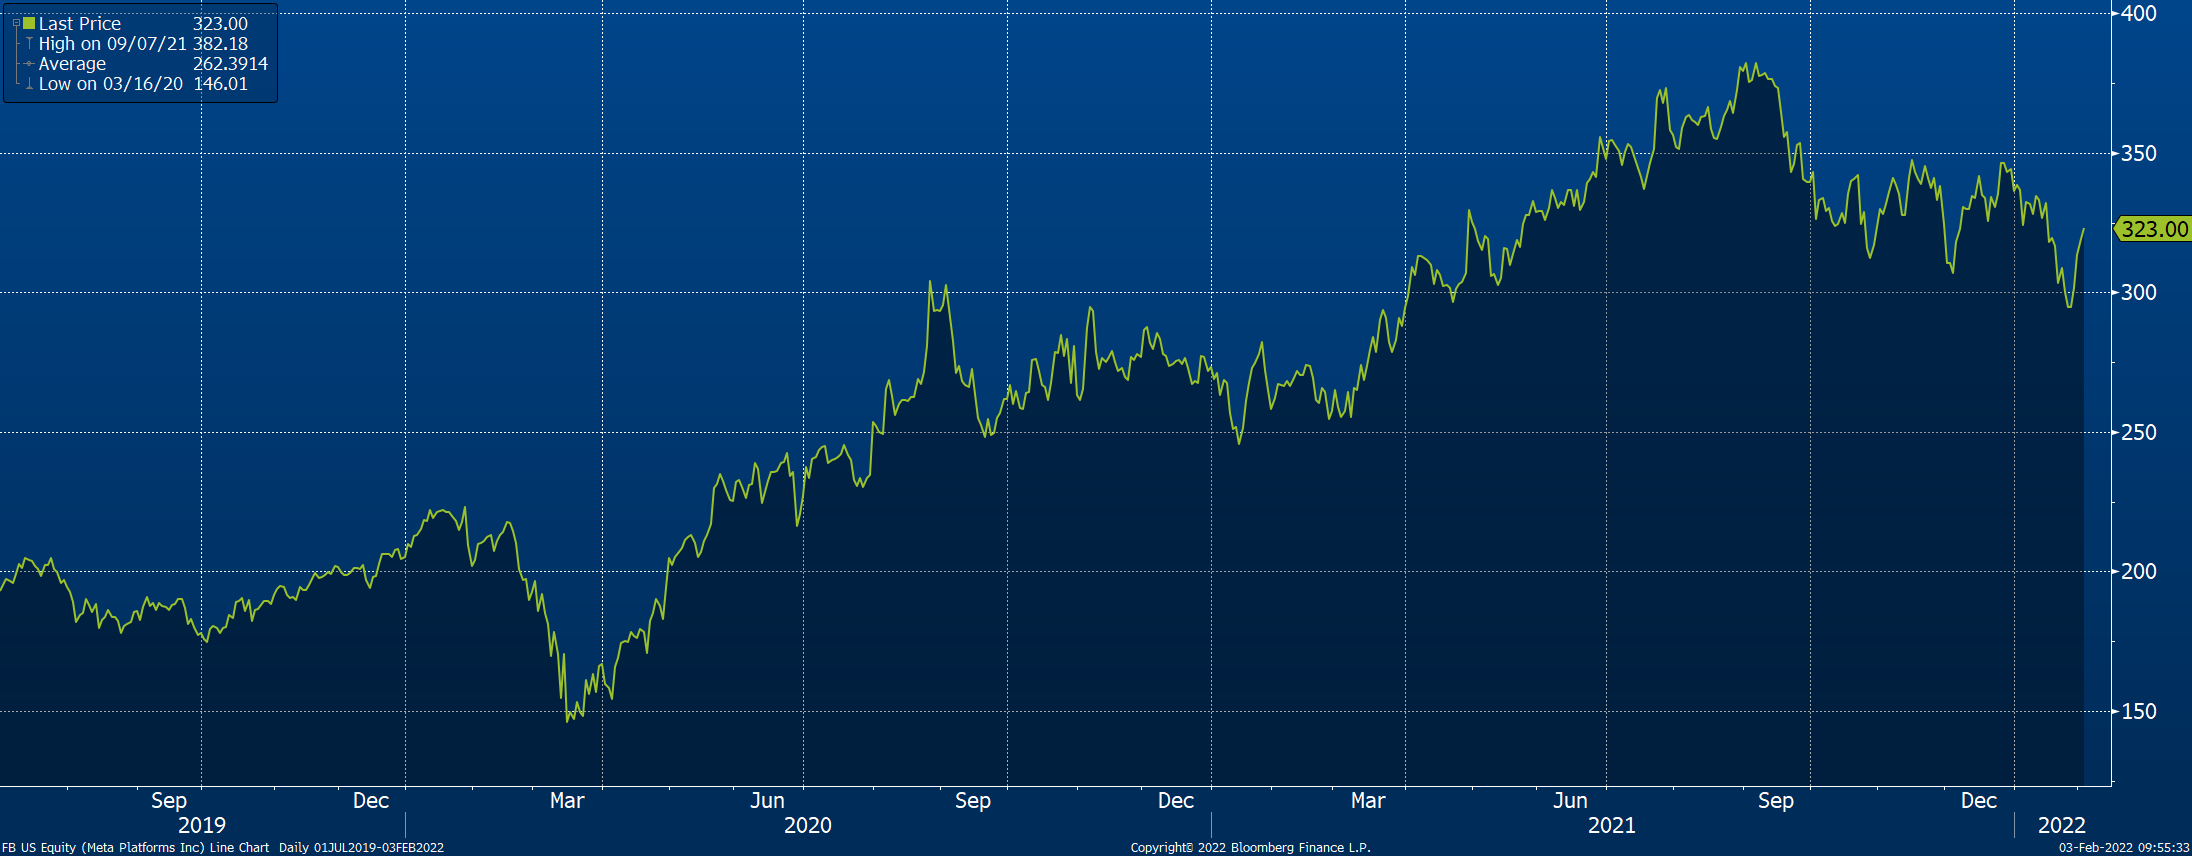Viewport: 2192px width, 856px height.
Task: Click the FB US Equity chart description text
Action: [222, 848]
